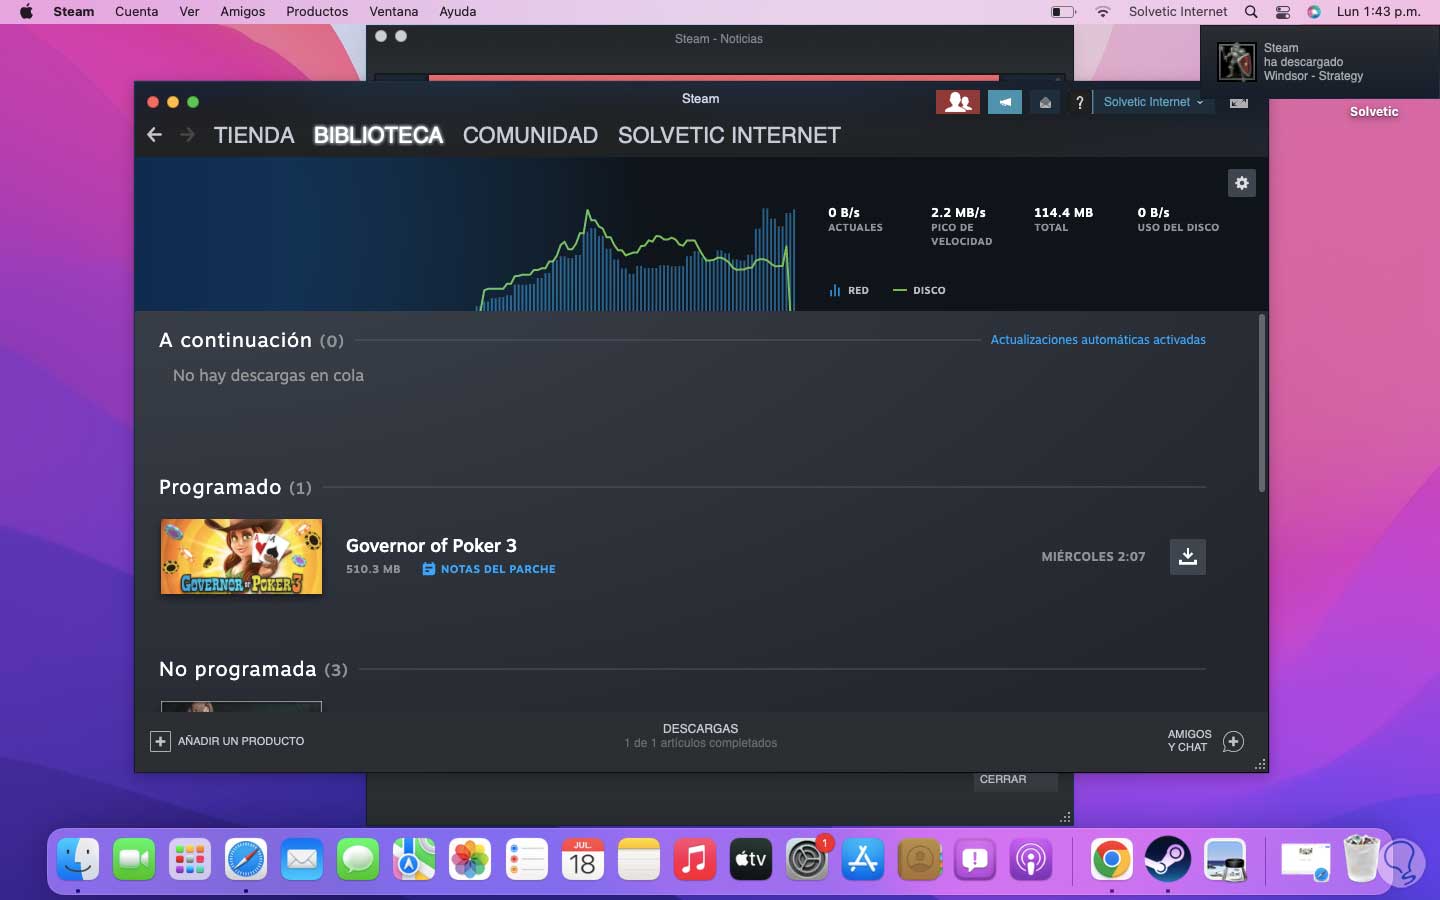This screenshot has width=1440, height=900.
Task: Open the Steam friends list icon
Action: [957, 102]
